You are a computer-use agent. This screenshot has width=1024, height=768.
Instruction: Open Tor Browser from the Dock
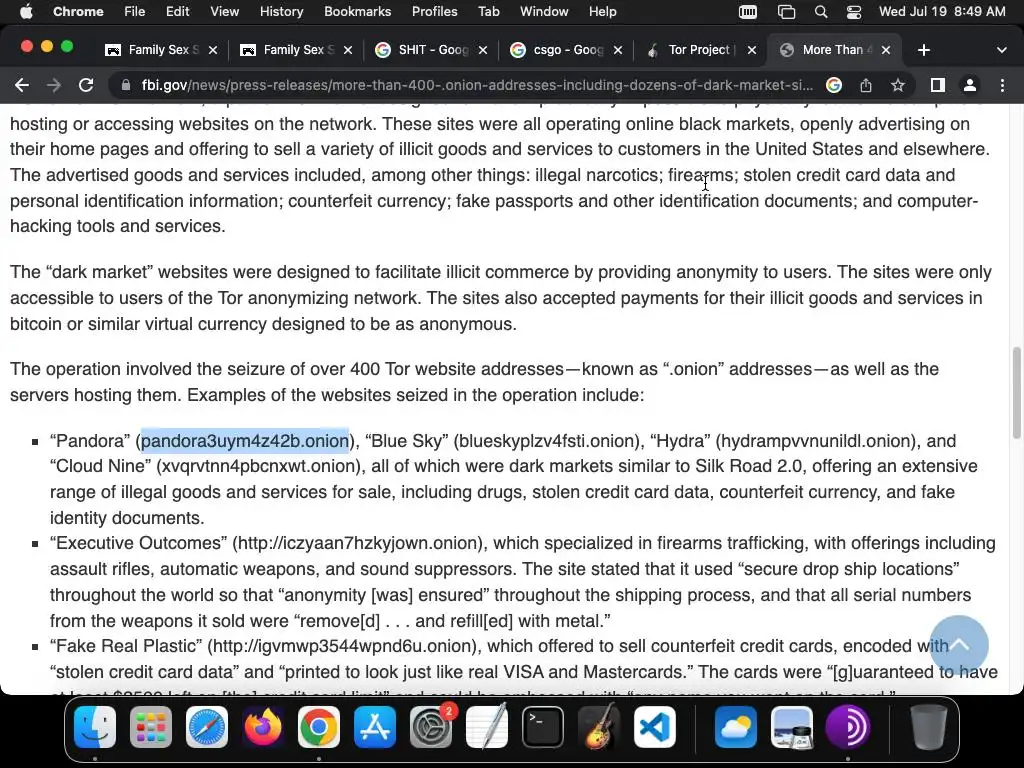point(848,727)
